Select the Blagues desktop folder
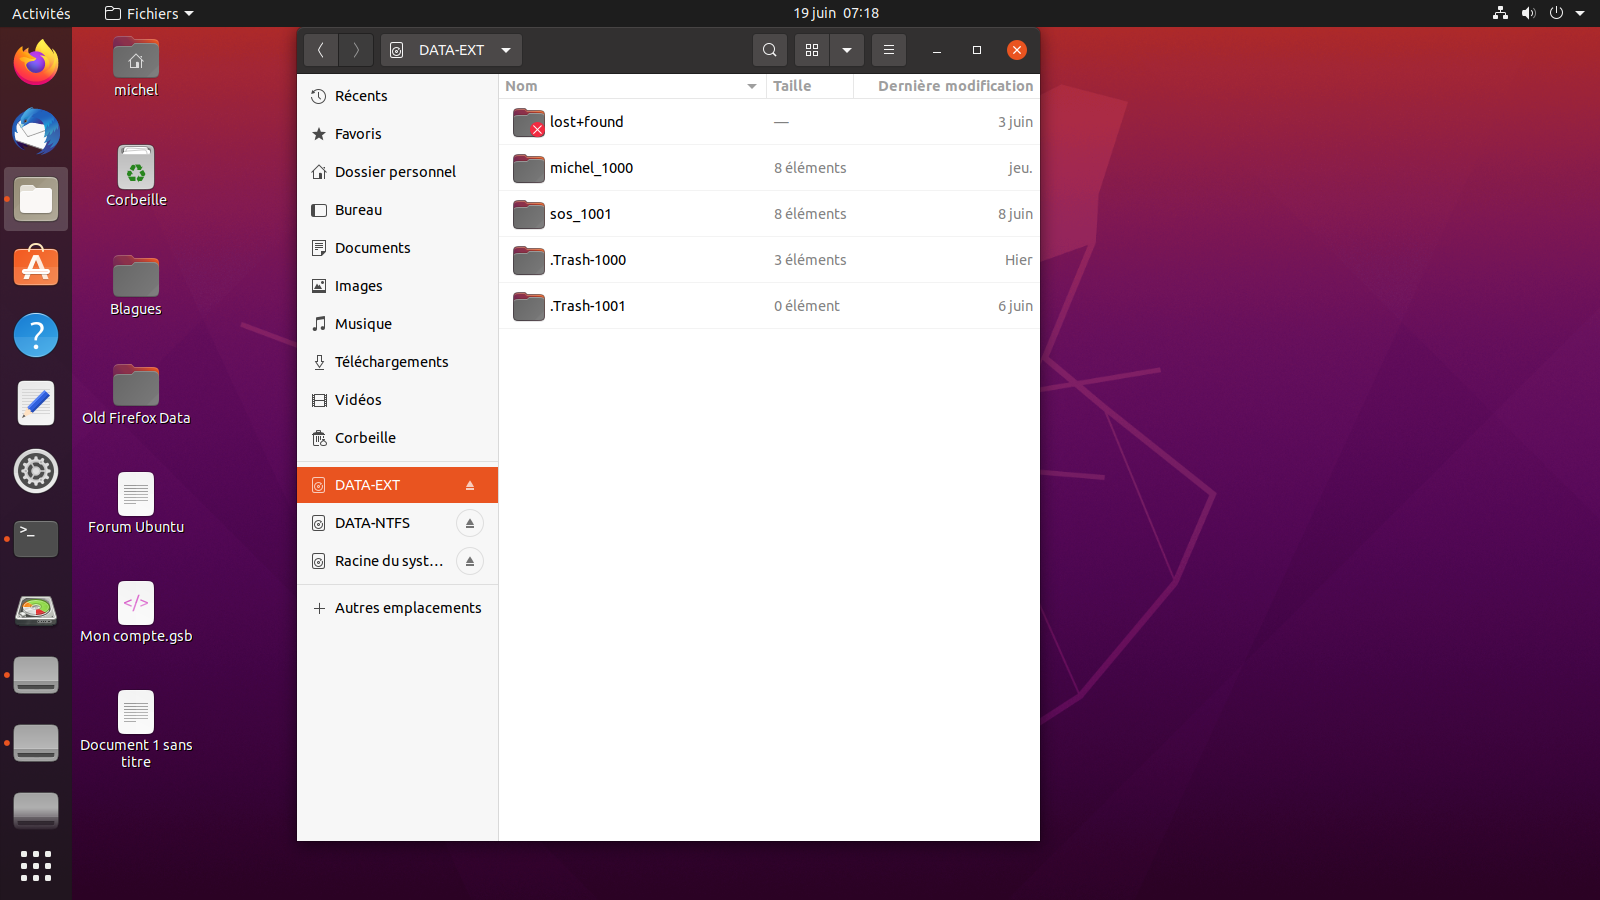Screen dimensions: 1600x900 pos(136,286)
